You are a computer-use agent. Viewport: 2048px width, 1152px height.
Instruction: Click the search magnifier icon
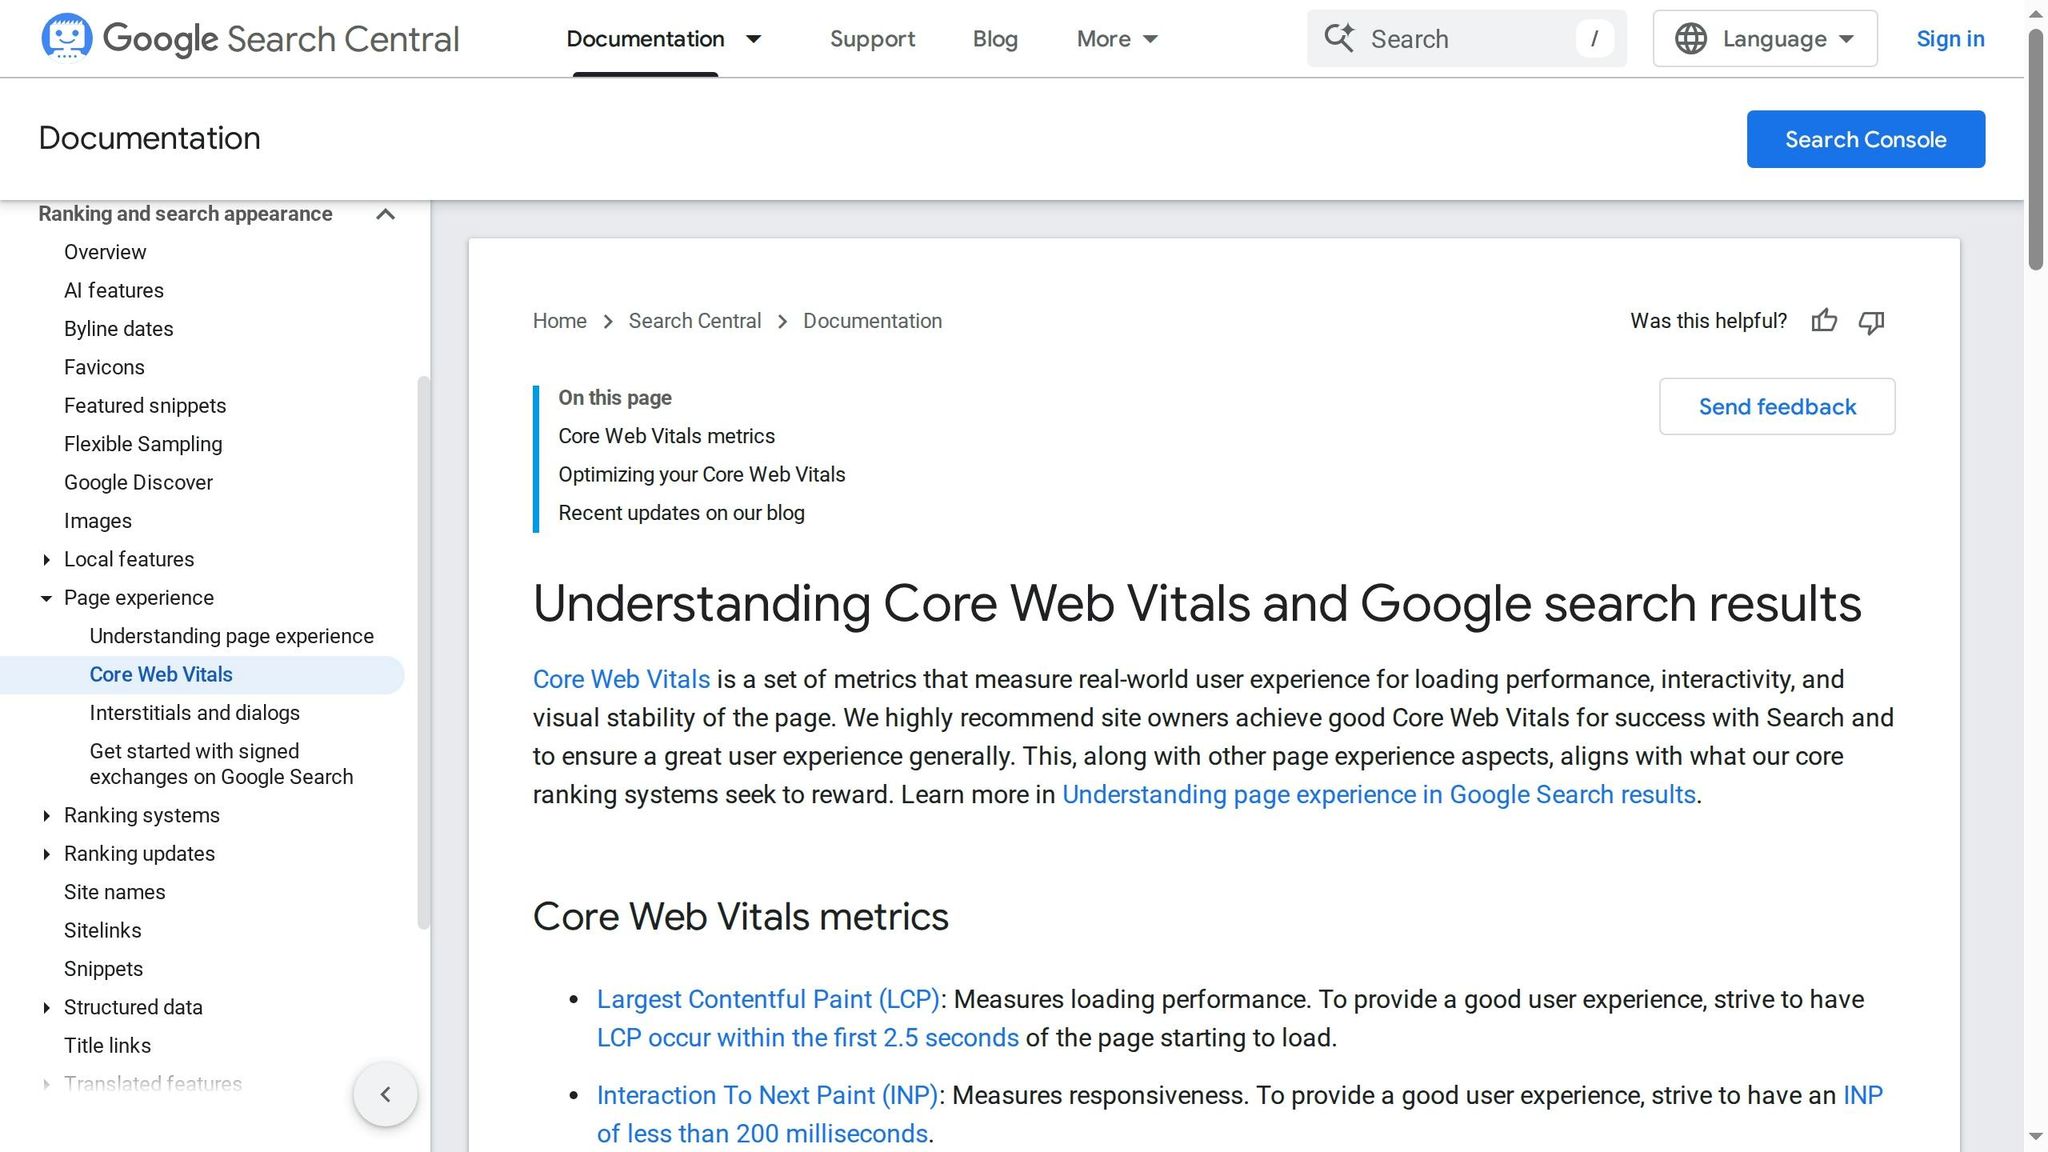[x=1340, y=38]
